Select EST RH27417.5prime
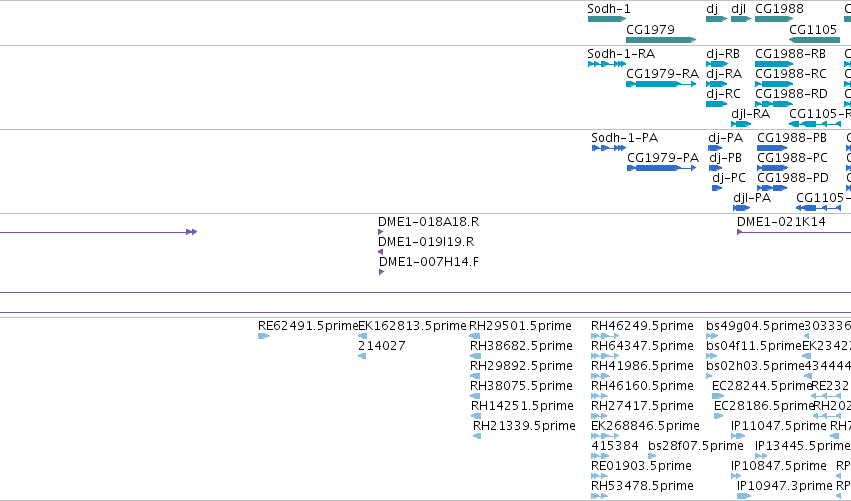Viewport: 851px width, 501px height. pos(599,417)
